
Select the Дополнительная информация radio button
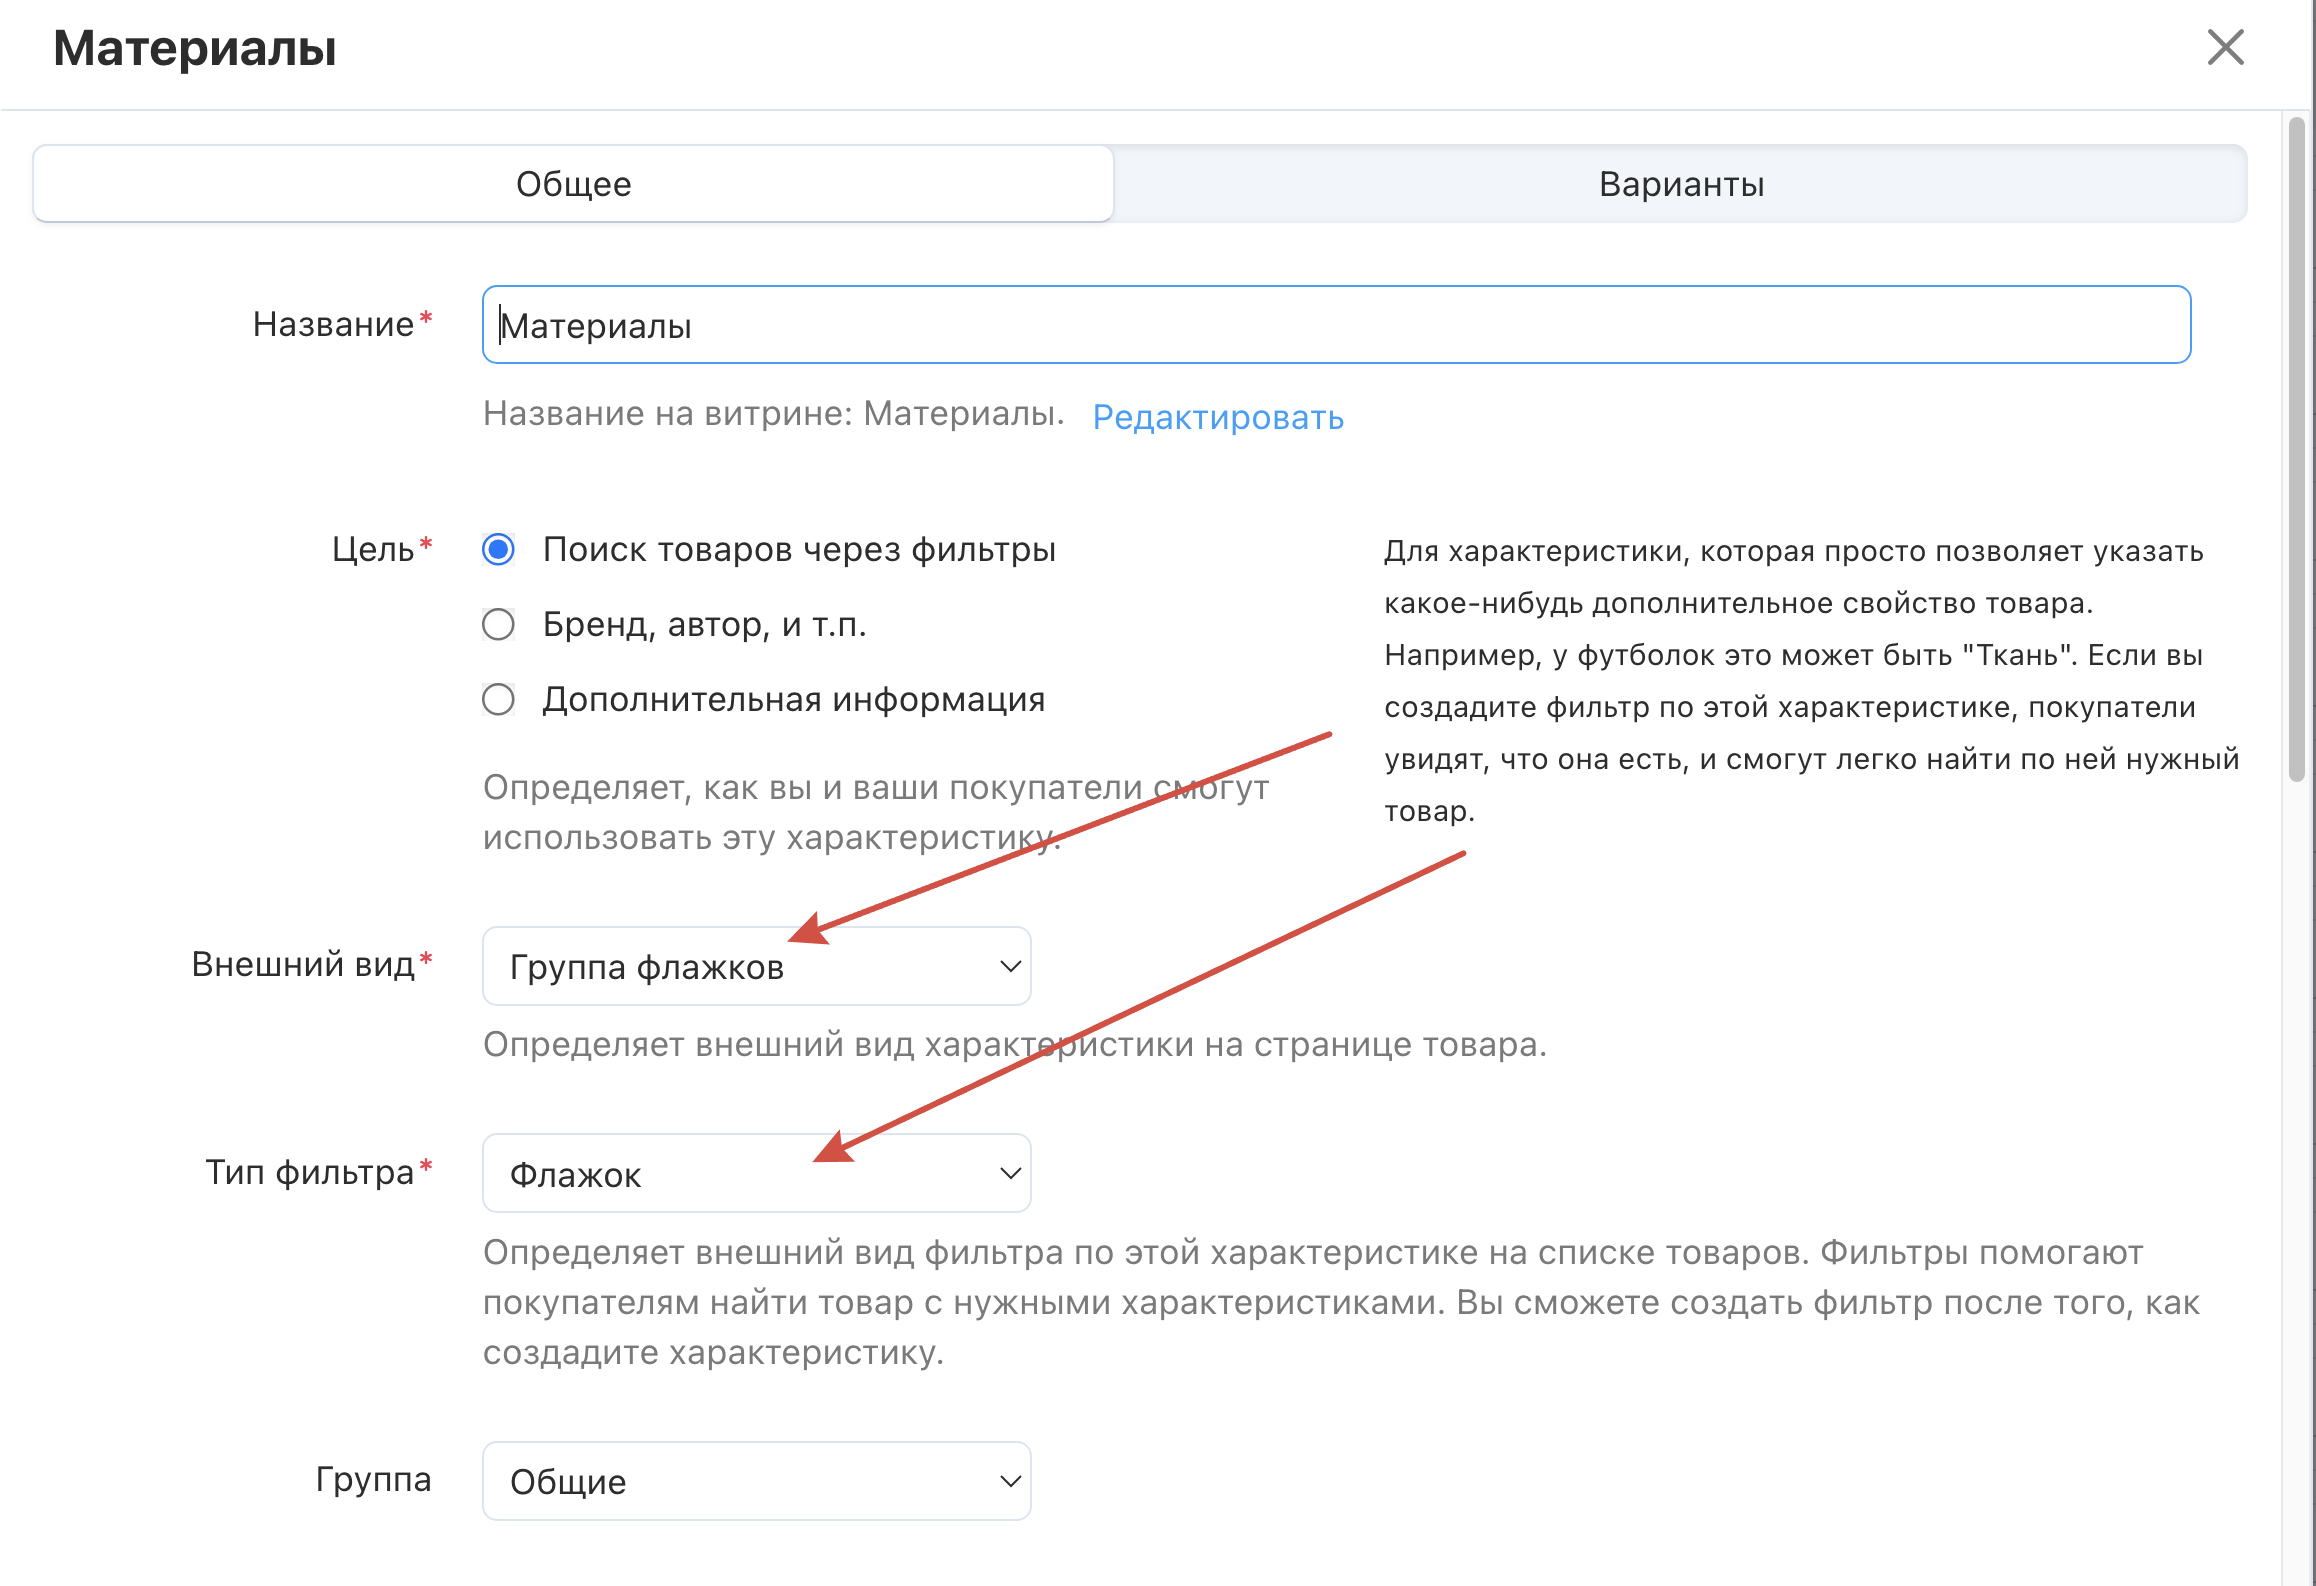pyautogui.click(x=498, y=699)
